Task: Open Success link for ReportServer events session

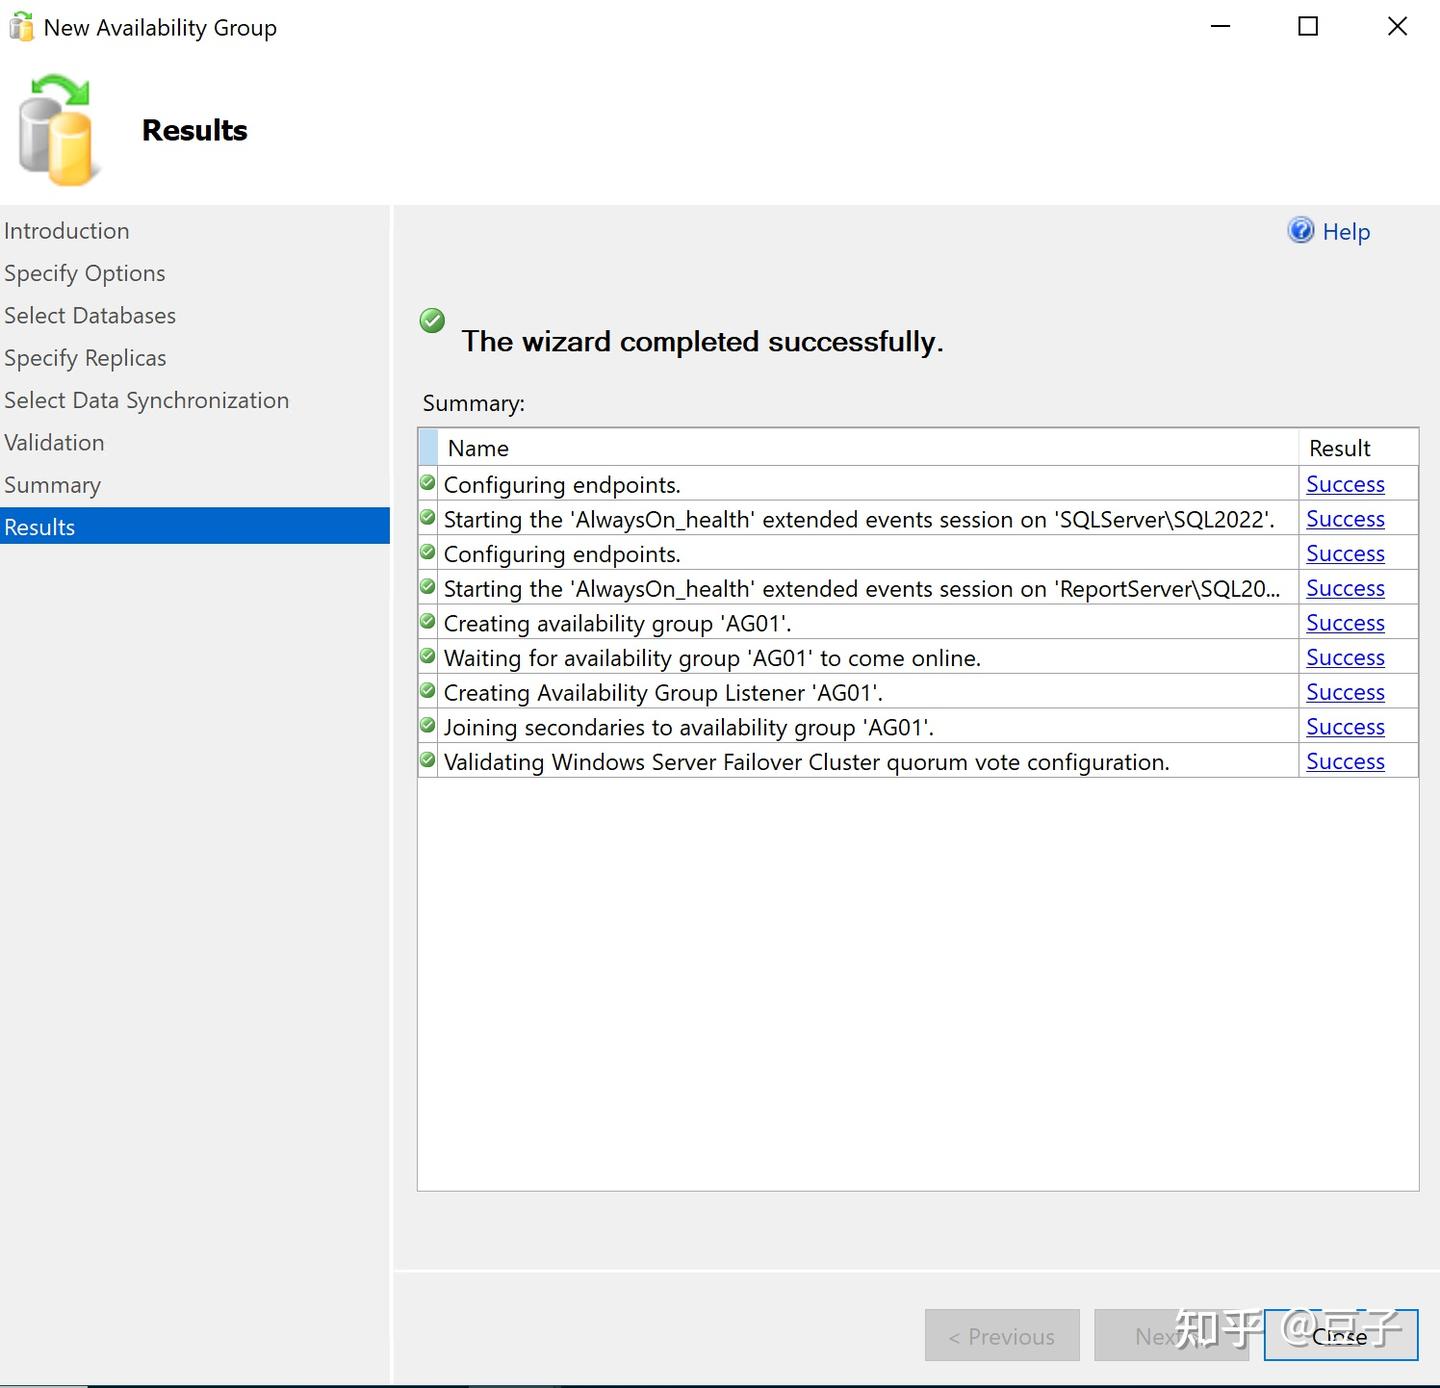Action: pyautogui.click(x=1345, y=588)
